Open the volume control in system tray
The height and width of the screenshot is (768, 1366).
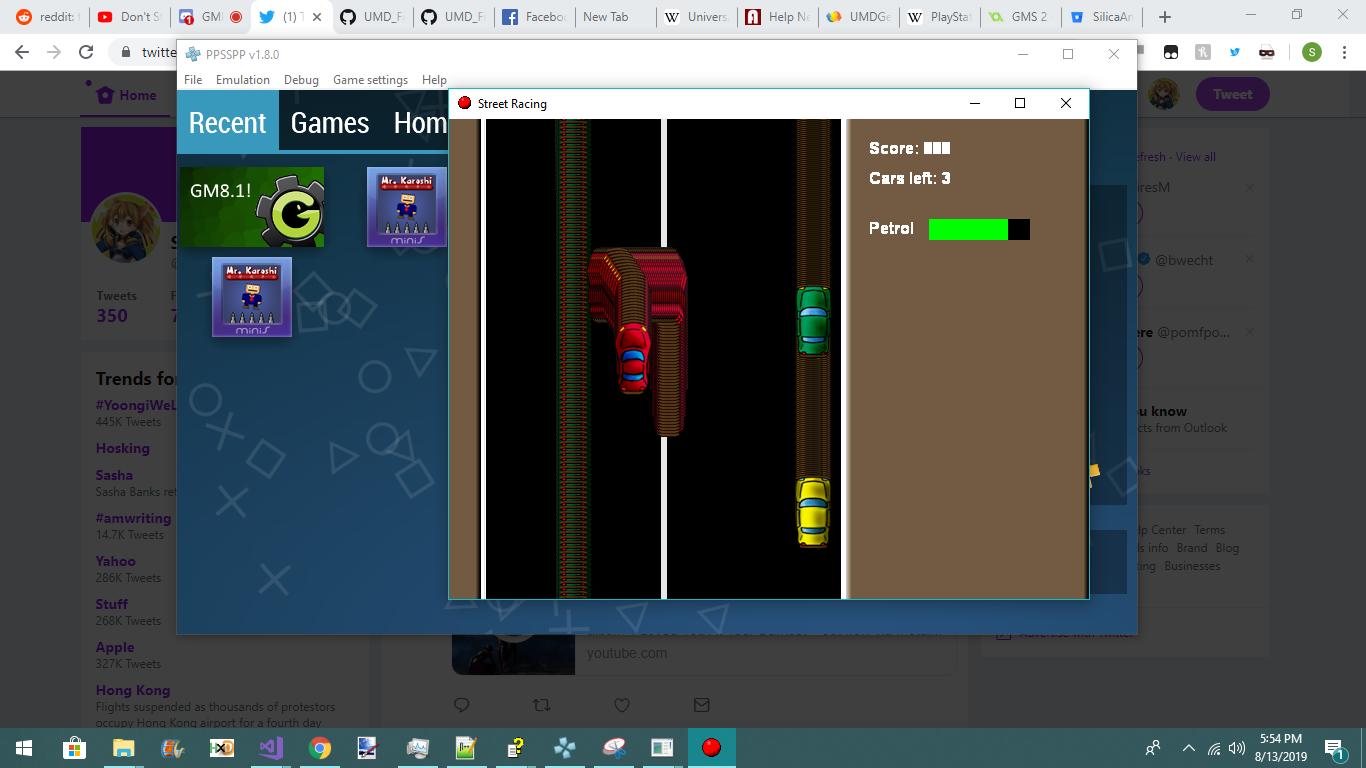pos(1237,748)
